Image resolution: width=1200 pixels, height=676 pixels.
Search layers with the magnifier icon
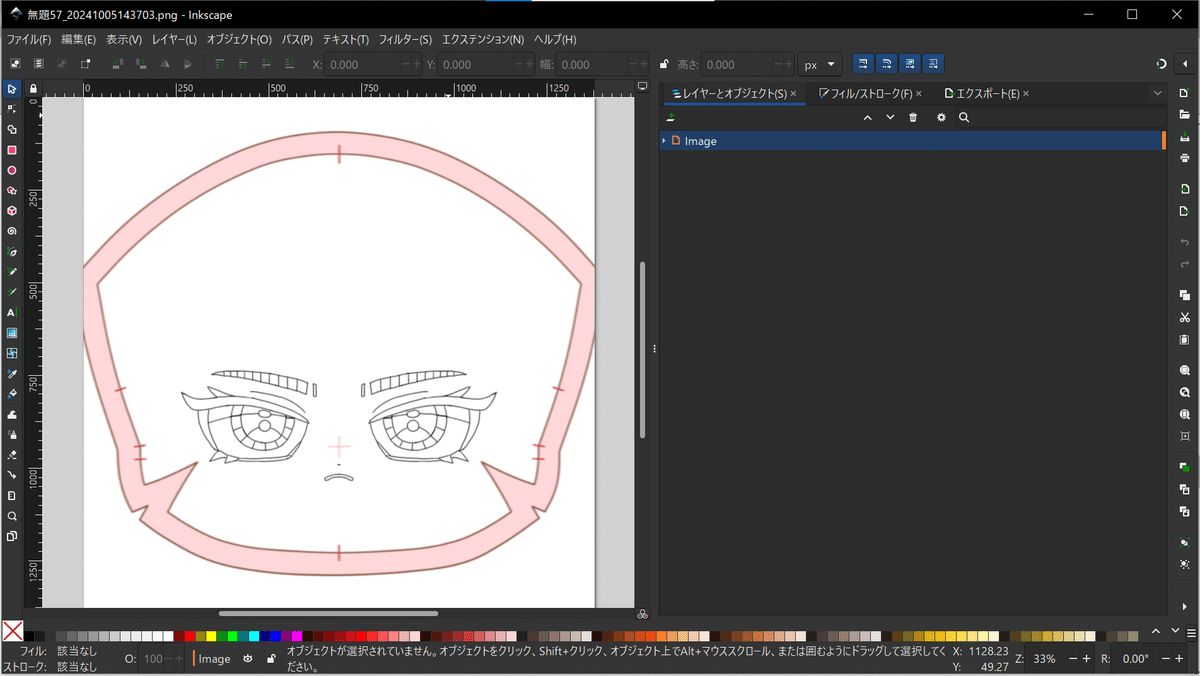coord(964,117)
